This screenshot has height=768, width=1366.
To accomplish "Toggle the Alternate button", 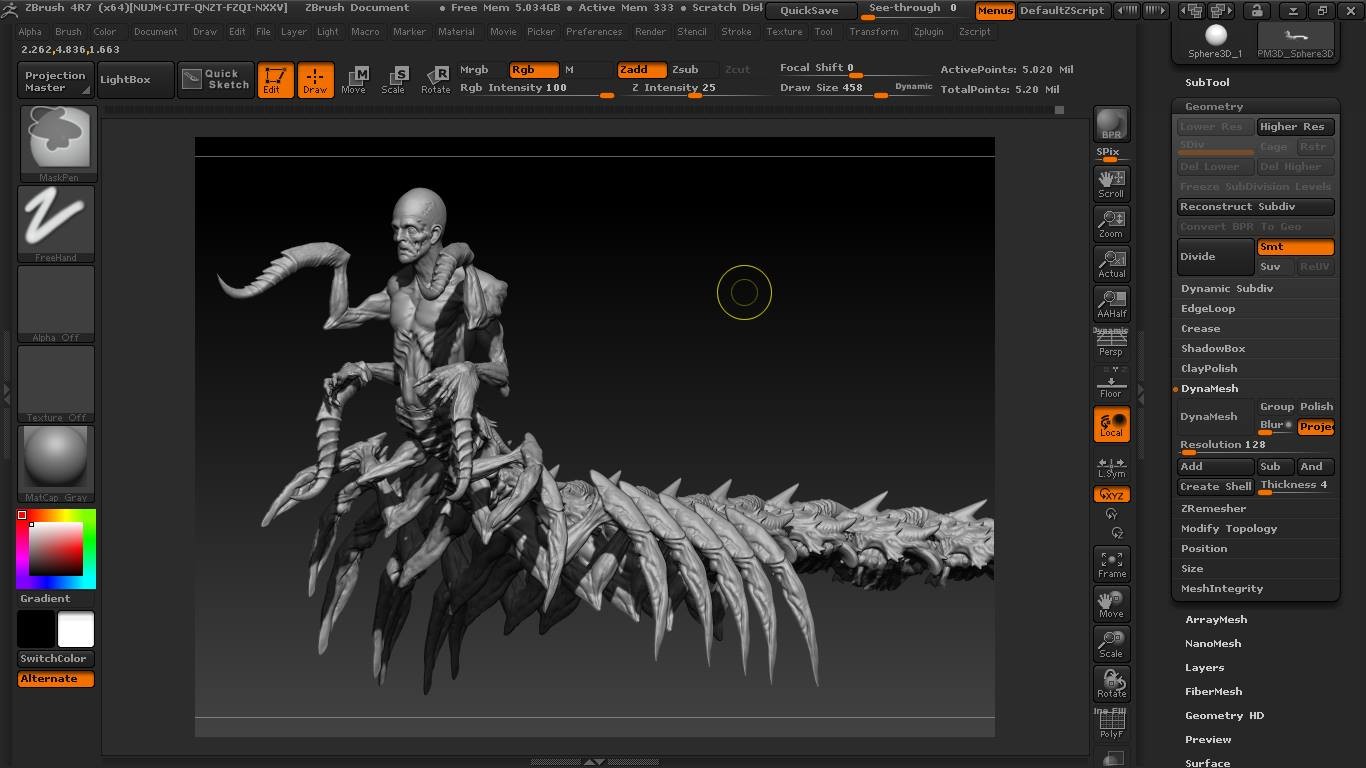I will pos(56,679).
